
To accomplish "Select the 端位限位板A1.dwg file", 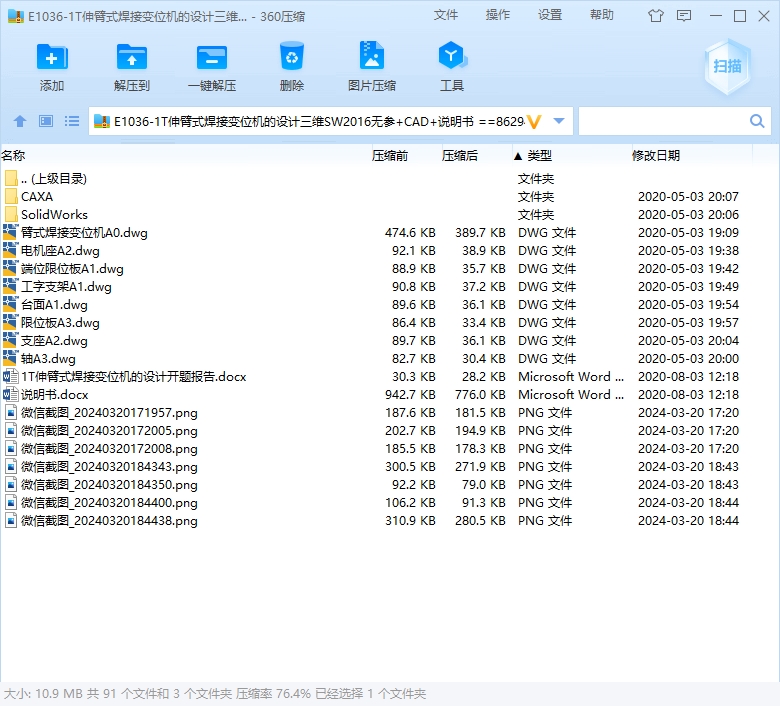I will click(x=72, y=269).
